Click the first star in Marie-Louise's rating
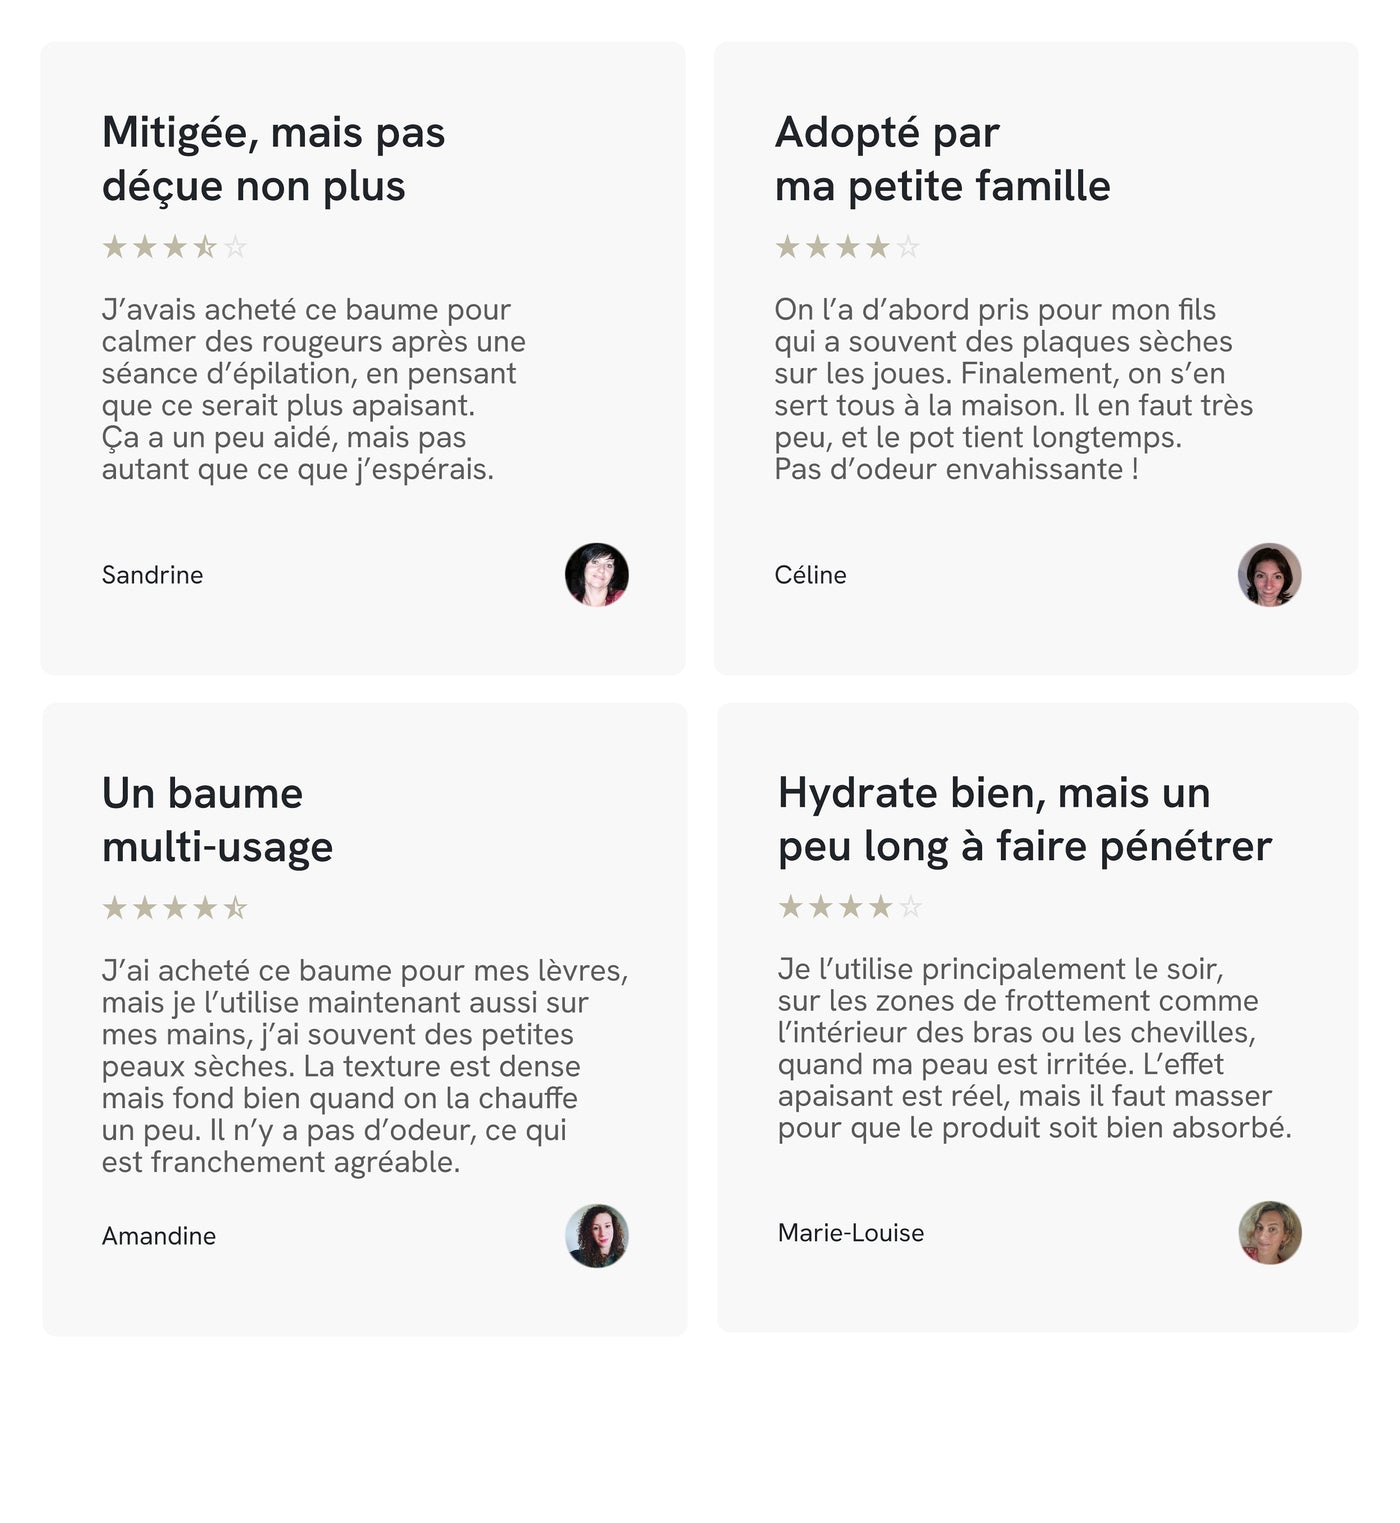The image size is (1400, 1523). tap(791, 907)
